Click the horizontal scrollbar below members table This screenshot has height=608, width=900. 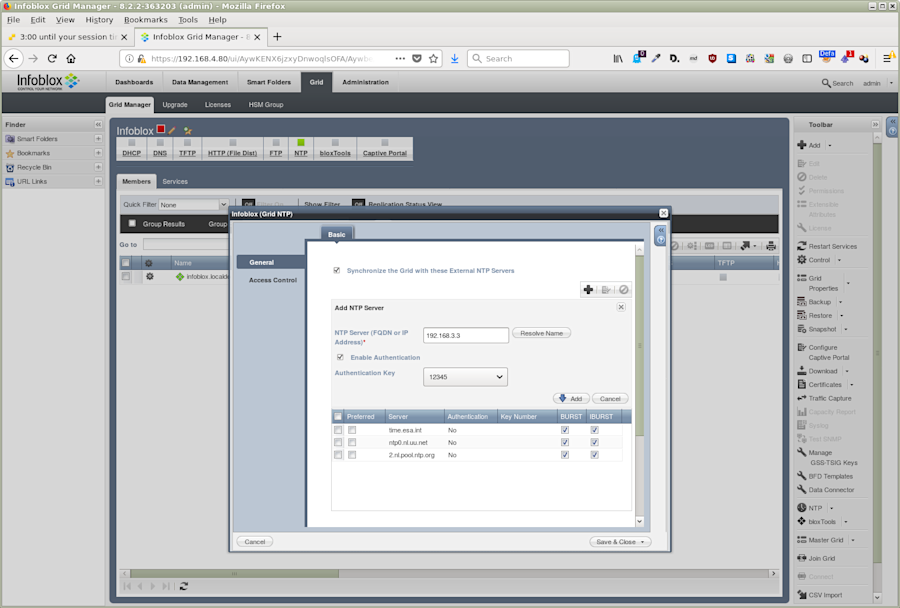tap(234, 574)
